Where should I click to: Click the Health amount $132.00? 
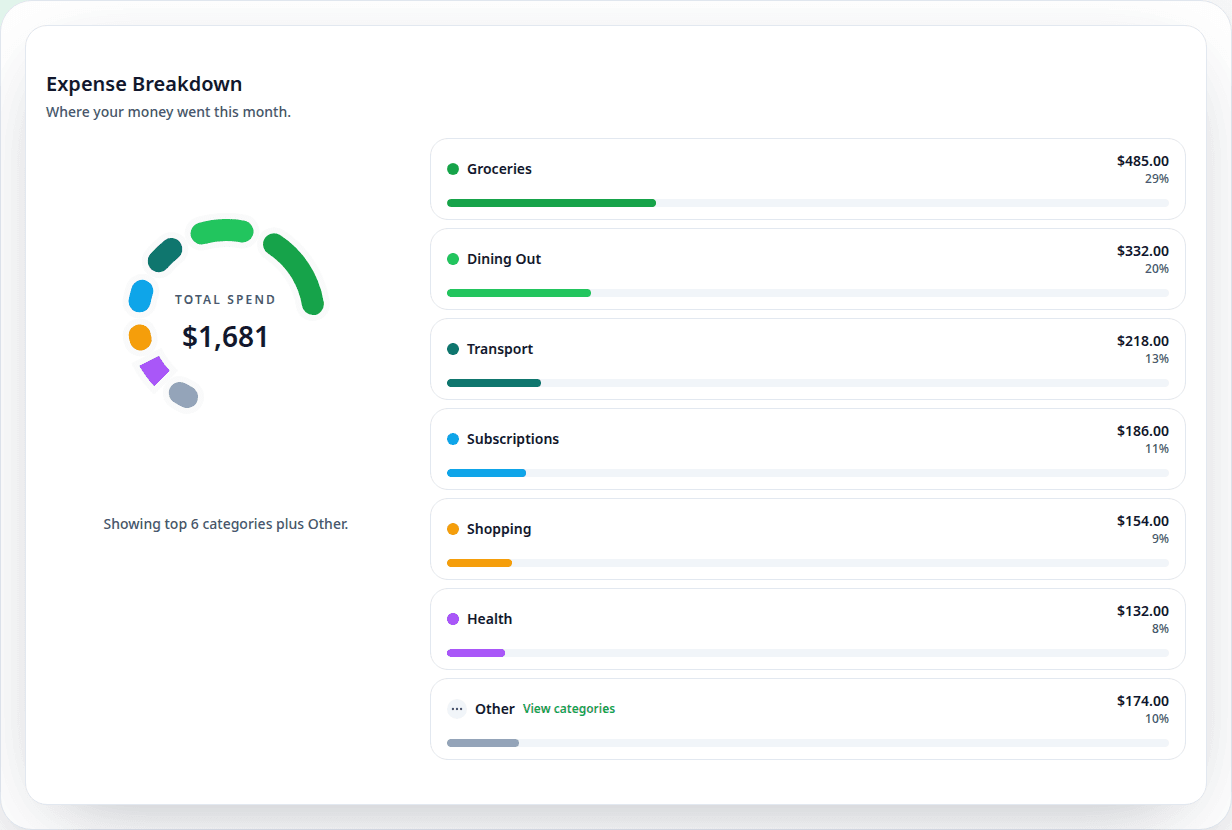[1142, 611]
